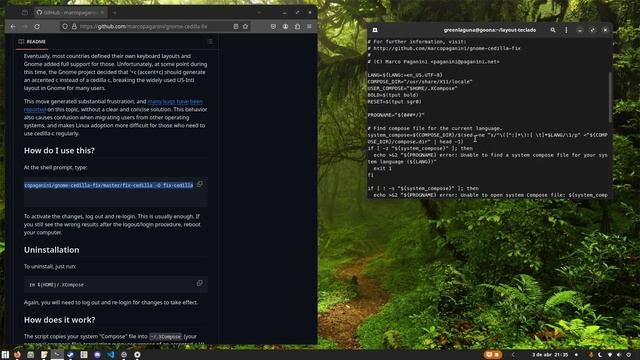Open the extensions puzzle icon

(x=297, y=27)
